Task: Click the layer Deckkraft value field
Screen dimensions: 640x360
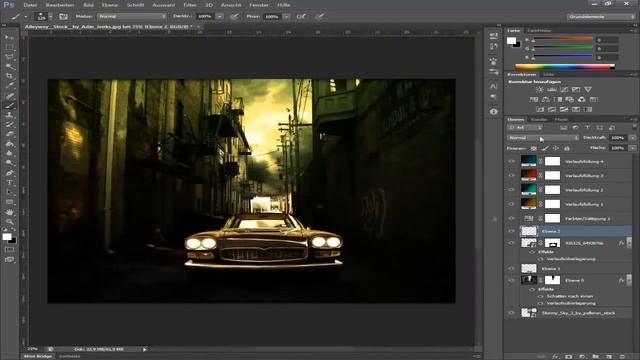Action: 618,138
